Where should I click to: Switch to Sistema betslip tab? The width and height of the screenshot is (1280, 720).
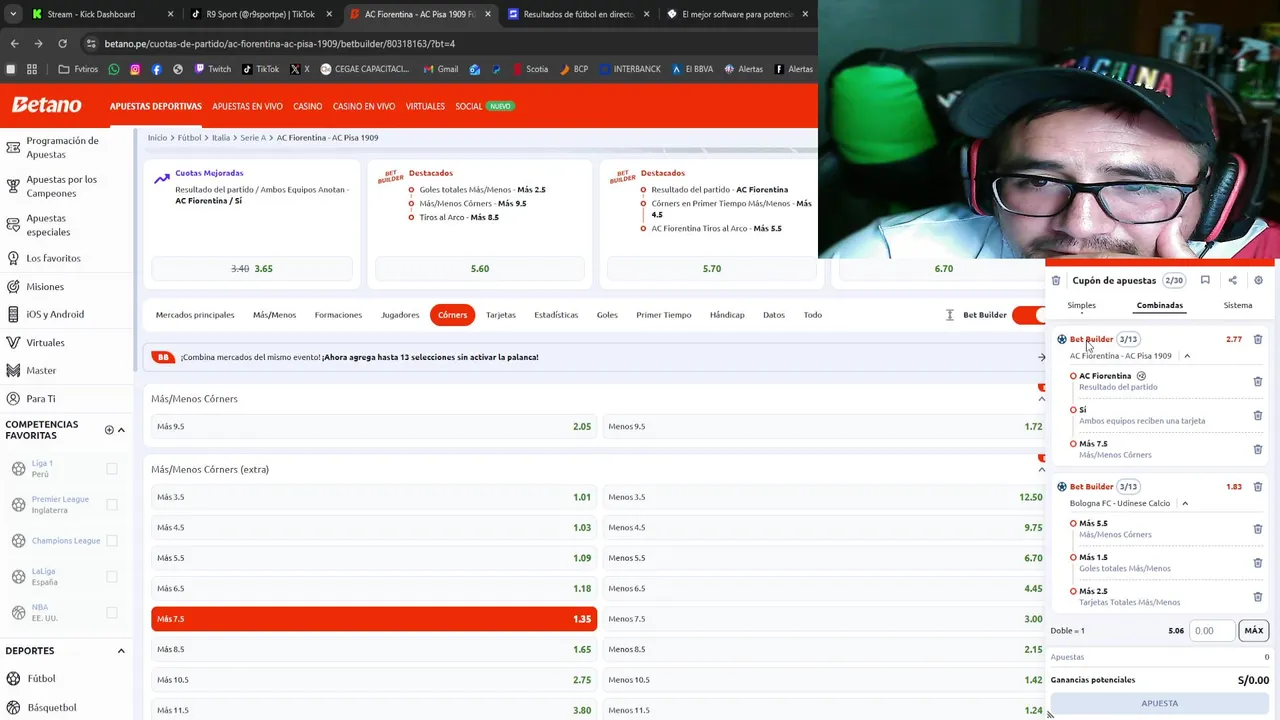pyautogui.click(x=1237, y=305)
